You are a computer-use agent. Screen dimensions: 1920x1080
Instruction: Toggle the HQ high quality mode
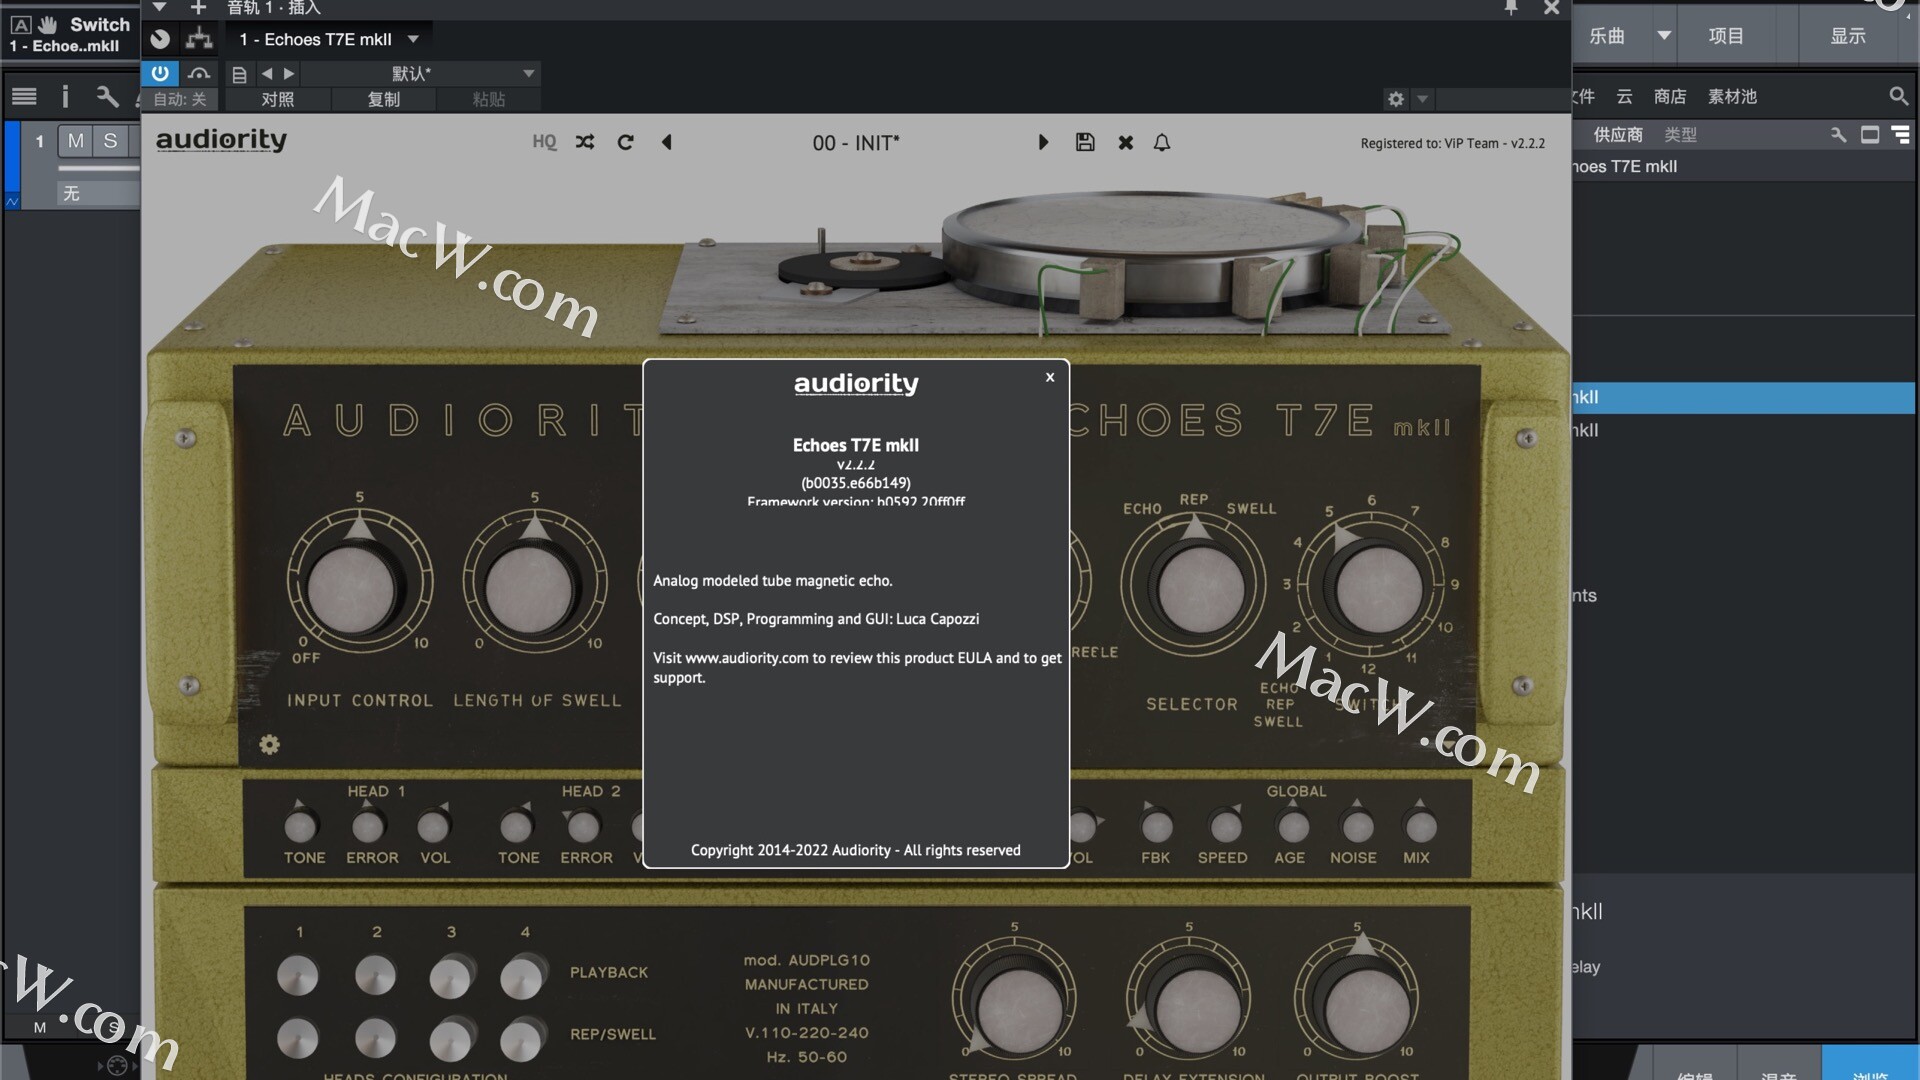click(544, 142)
